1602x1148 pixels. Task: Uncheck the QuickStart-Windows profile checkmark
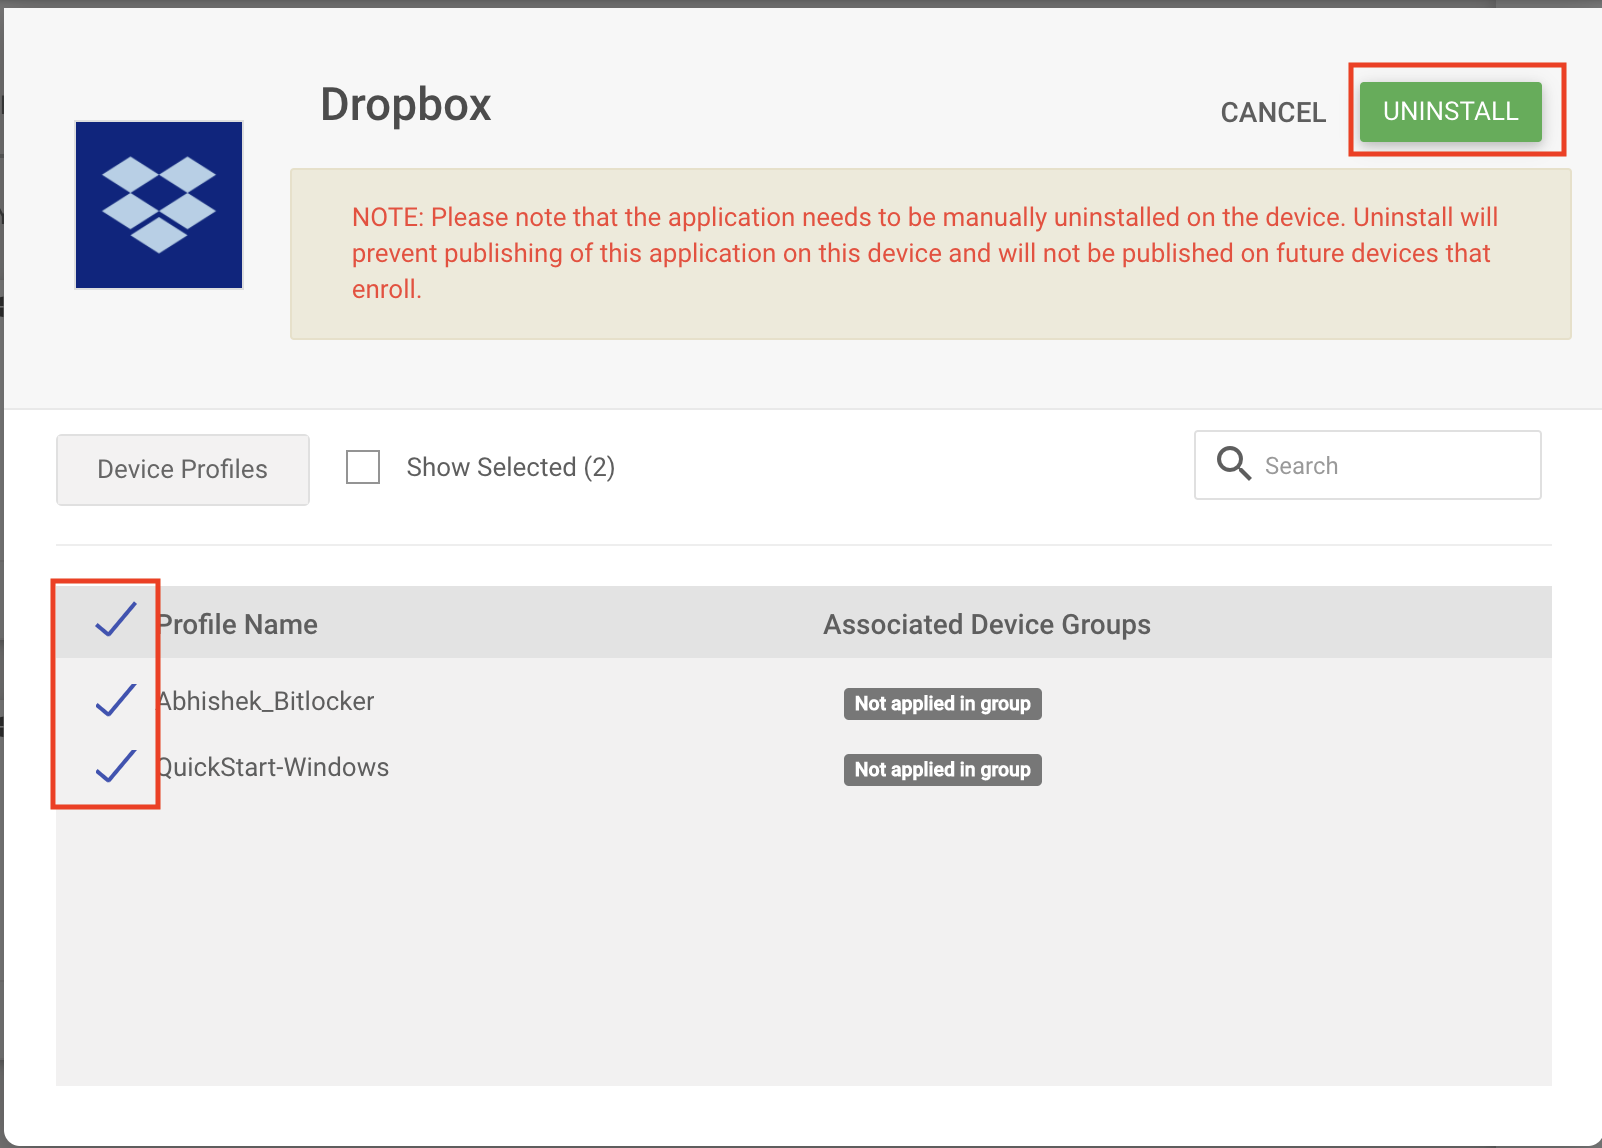coord(116,766)
